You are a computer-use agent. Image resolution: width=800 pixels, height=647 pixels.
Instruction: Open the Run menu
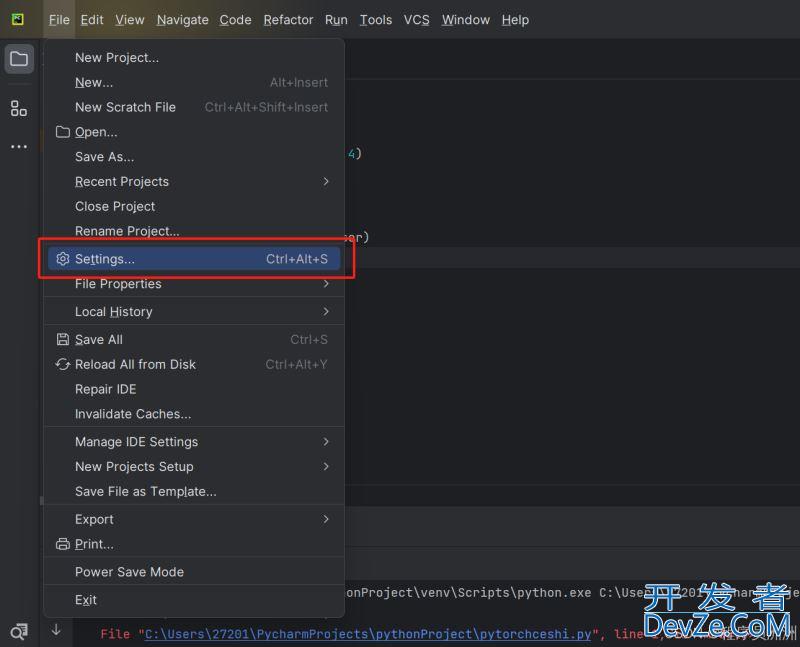point(336,20)
